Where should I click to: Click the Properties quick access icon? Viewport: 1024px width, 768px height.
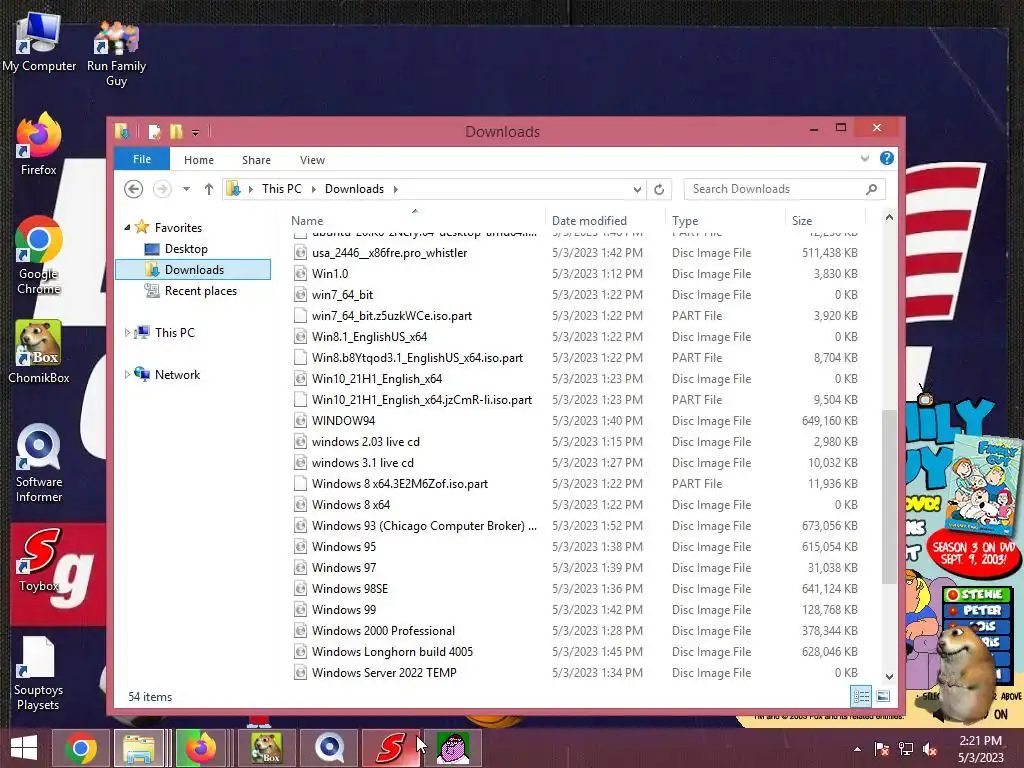(x=154, y=132)
